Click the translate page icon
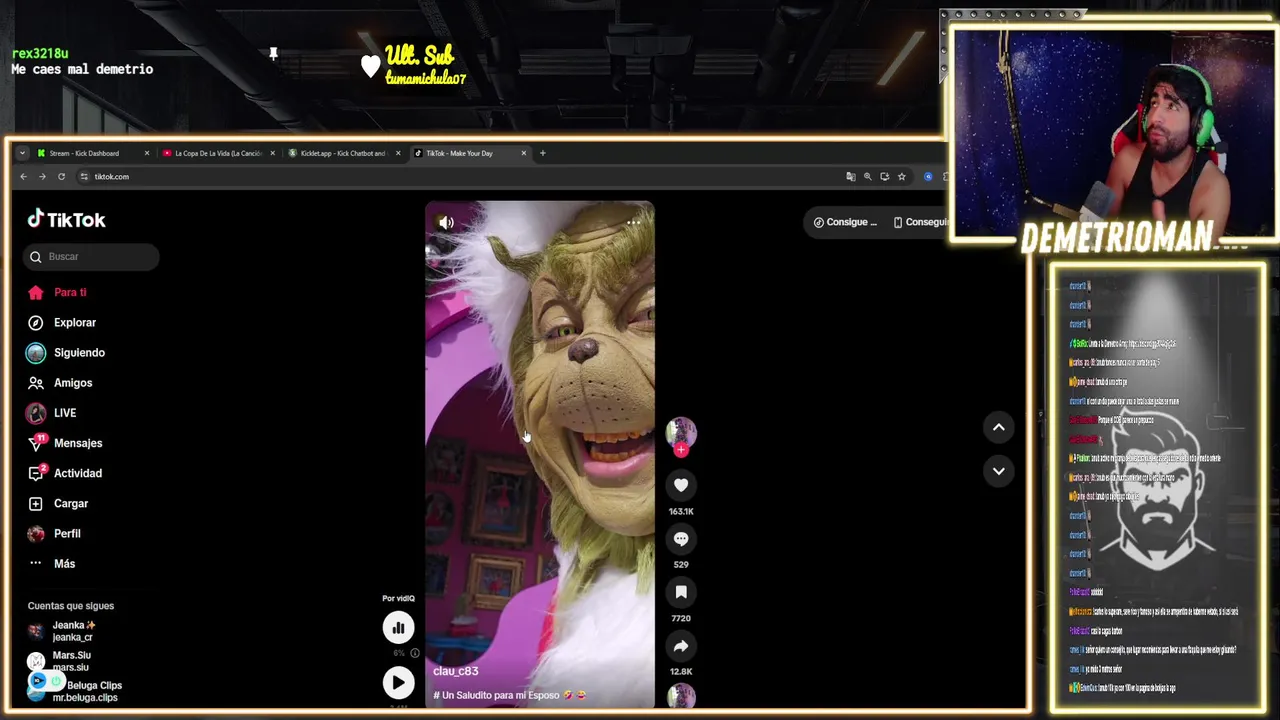Viewport: 1280px width, 720px height. click(851, 176)
